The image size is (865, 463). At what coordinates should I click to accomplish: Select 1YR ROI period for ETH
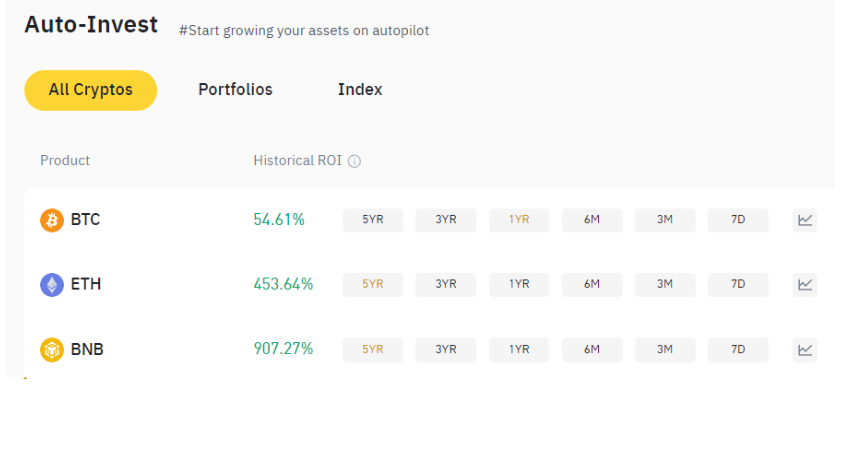[x=519, y=285]
